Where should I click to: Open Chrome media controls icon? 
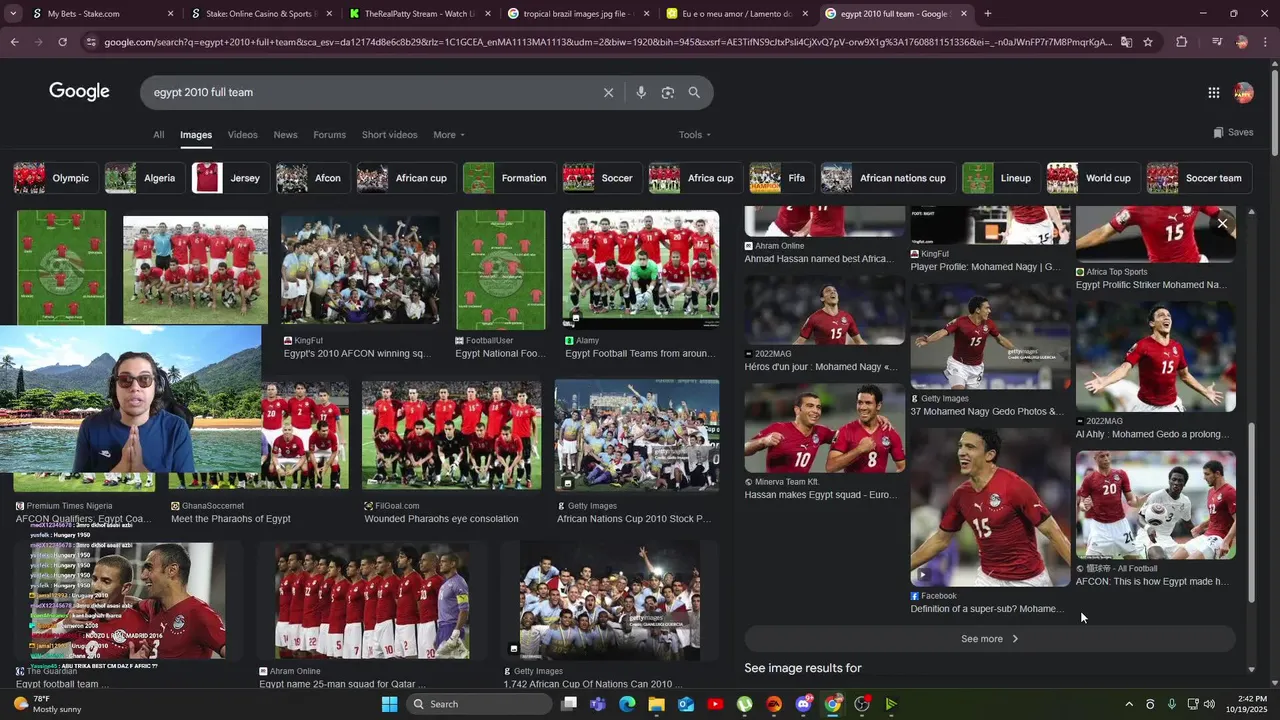tap(1216, 42)
